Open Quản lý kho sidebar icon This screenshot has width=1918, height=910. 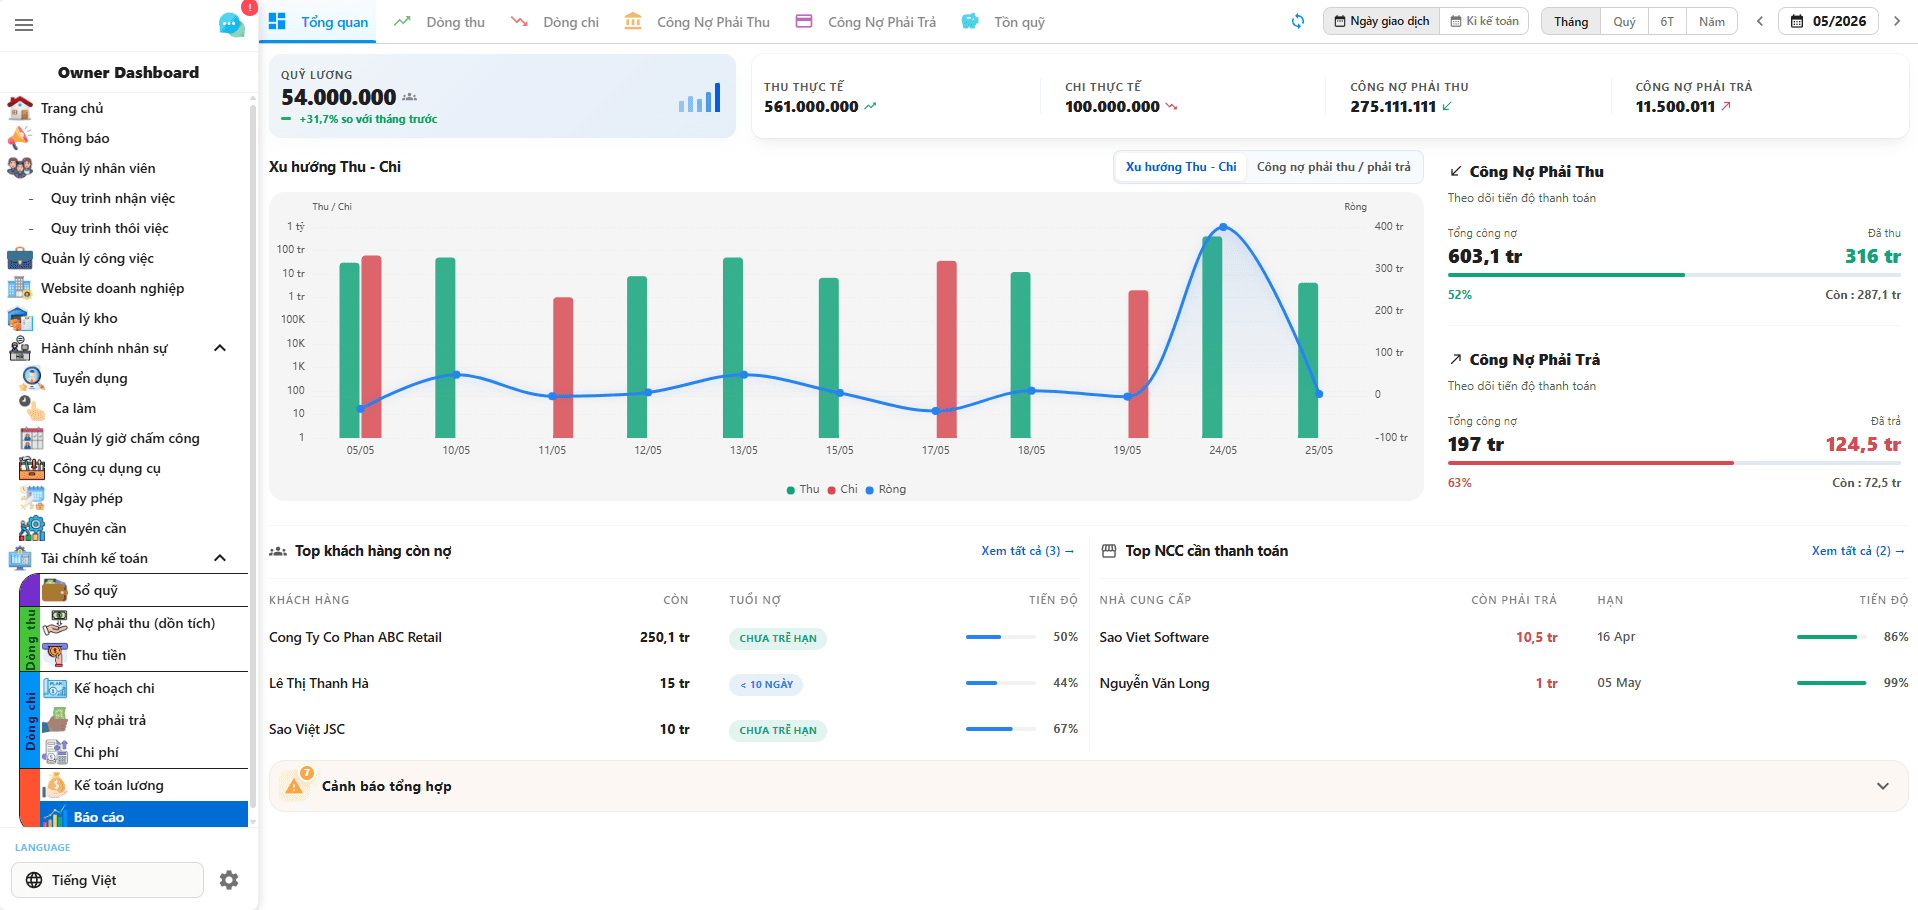click(20, 318)
